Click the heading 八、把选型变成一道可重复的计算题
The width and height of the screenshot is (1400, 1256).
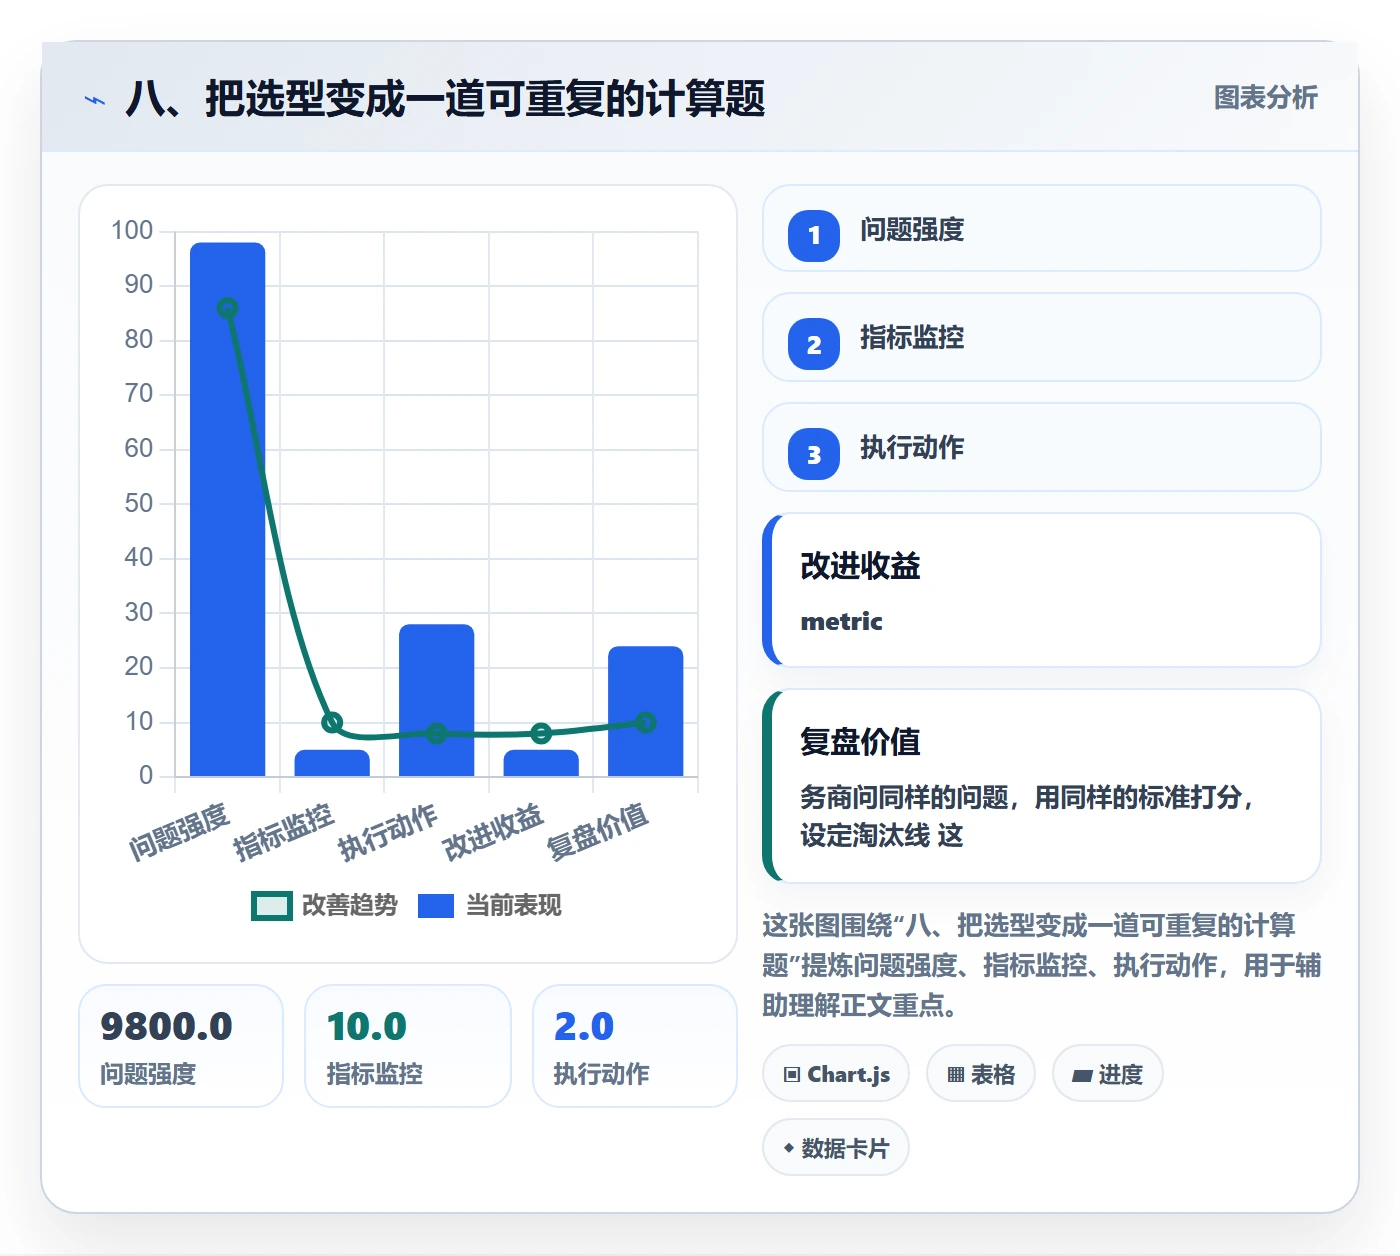tap(445, 99)
